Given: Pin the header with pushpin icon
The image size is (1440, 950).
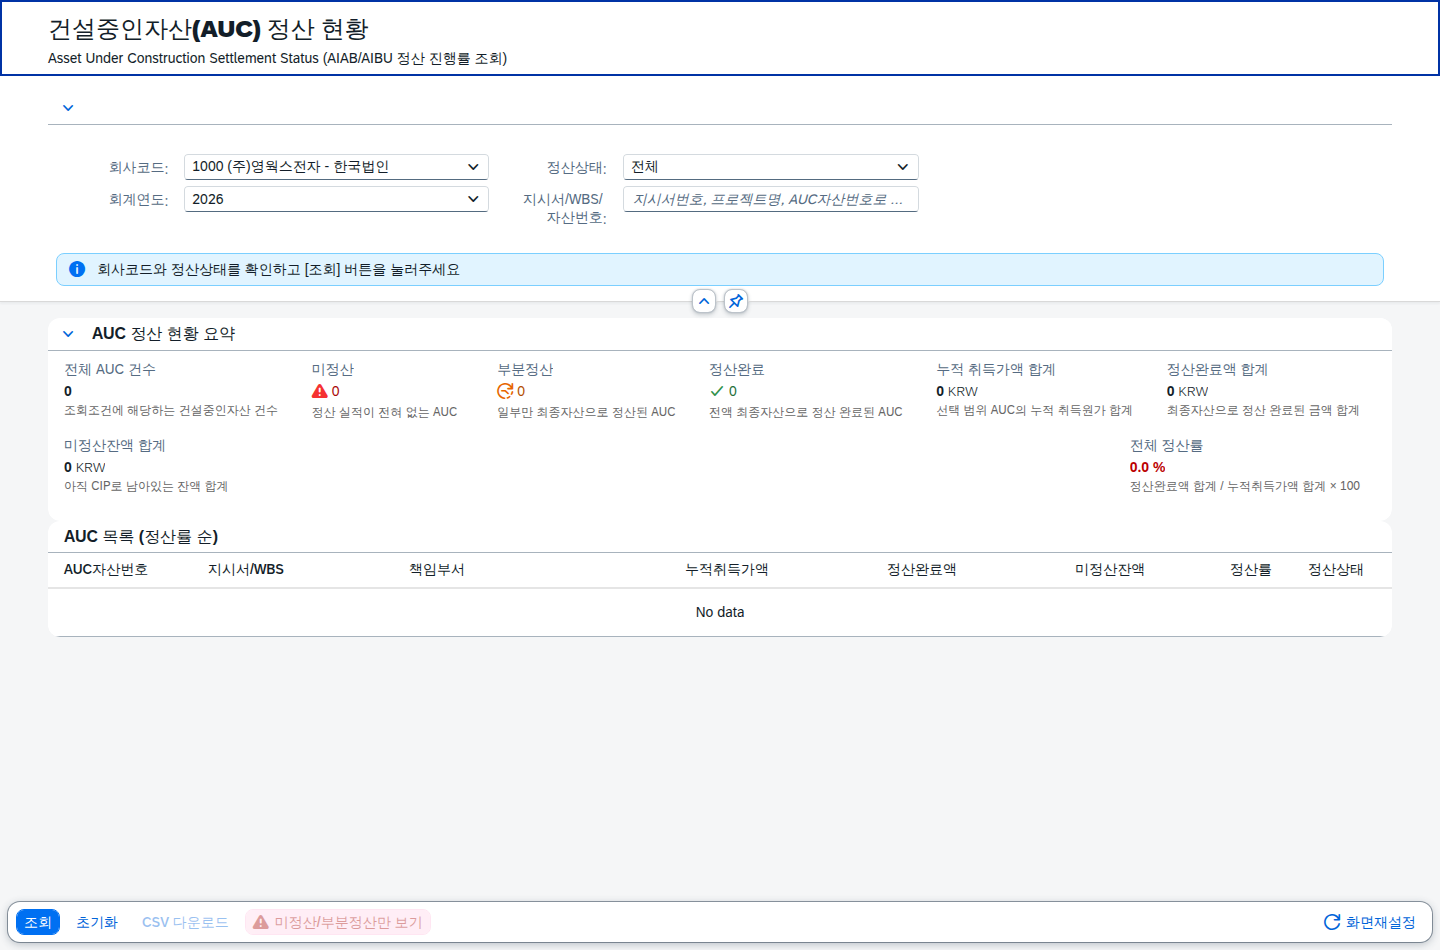Looking at the screenshot, I should 736,301.
